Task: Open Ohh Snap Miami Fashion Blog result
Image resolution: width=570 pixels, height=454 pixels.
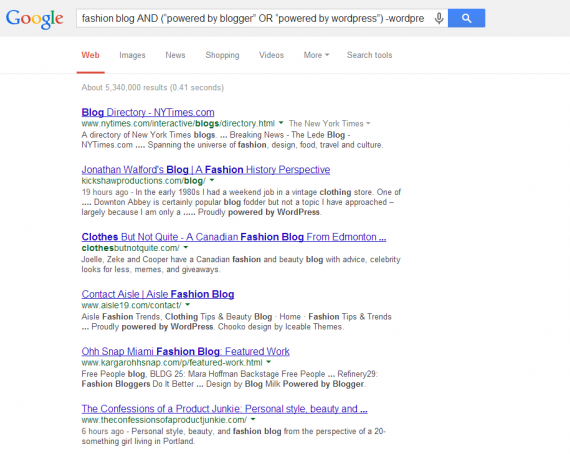Action: pyautogui.click(x=185, y=351)
